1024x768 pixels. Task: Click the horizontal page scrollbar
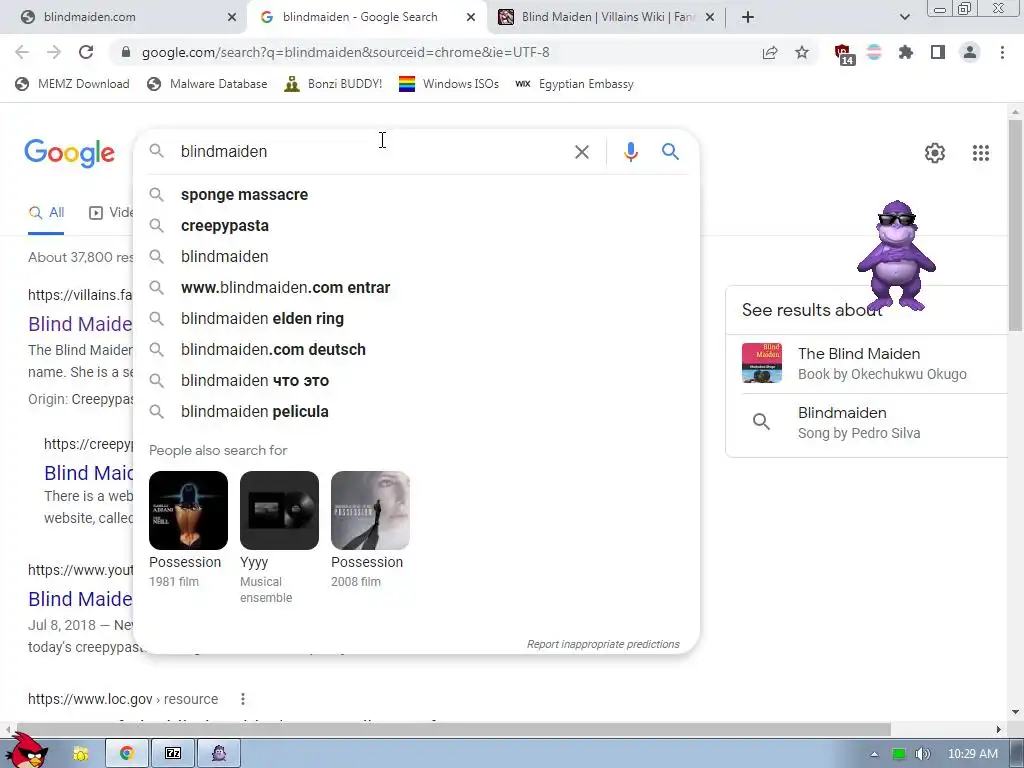pos(454,729)
